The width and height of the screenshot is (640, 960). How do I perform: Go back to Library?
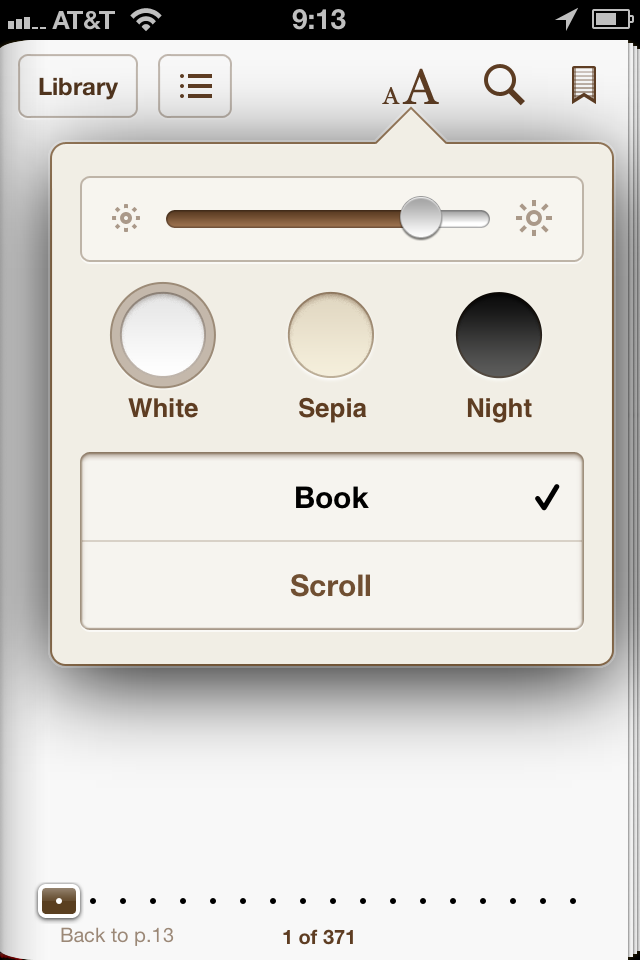pyautogui.click(x=78, y=86)
